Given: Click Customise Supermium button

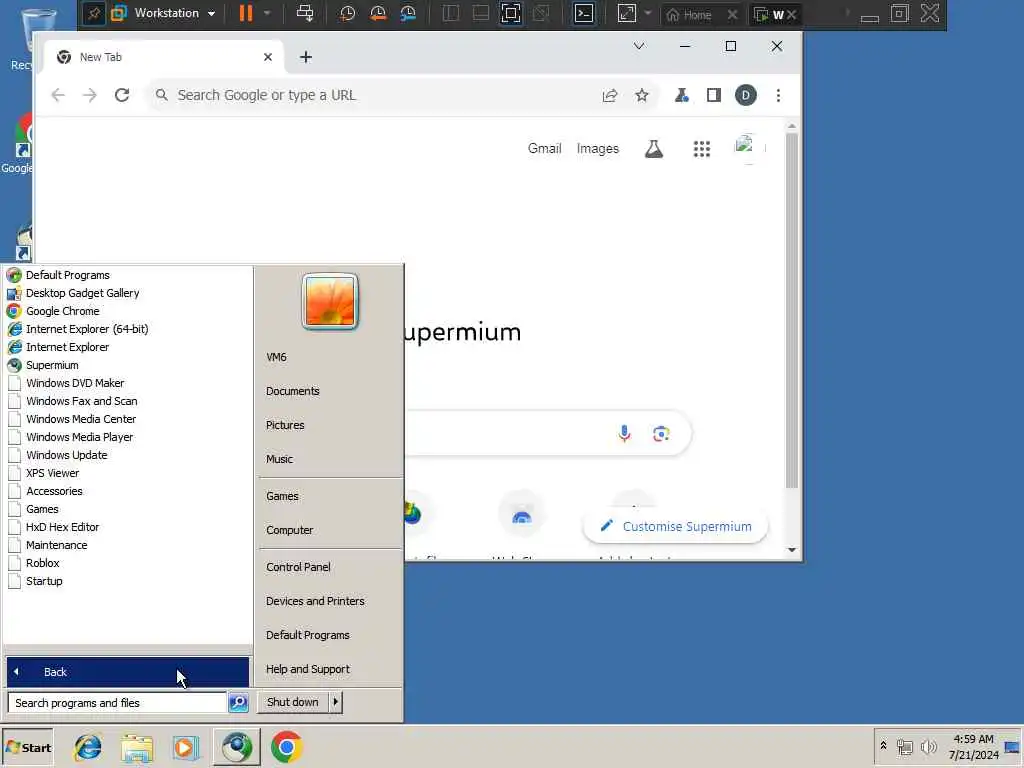Looking at the screenshot, I should coord(676,526).
